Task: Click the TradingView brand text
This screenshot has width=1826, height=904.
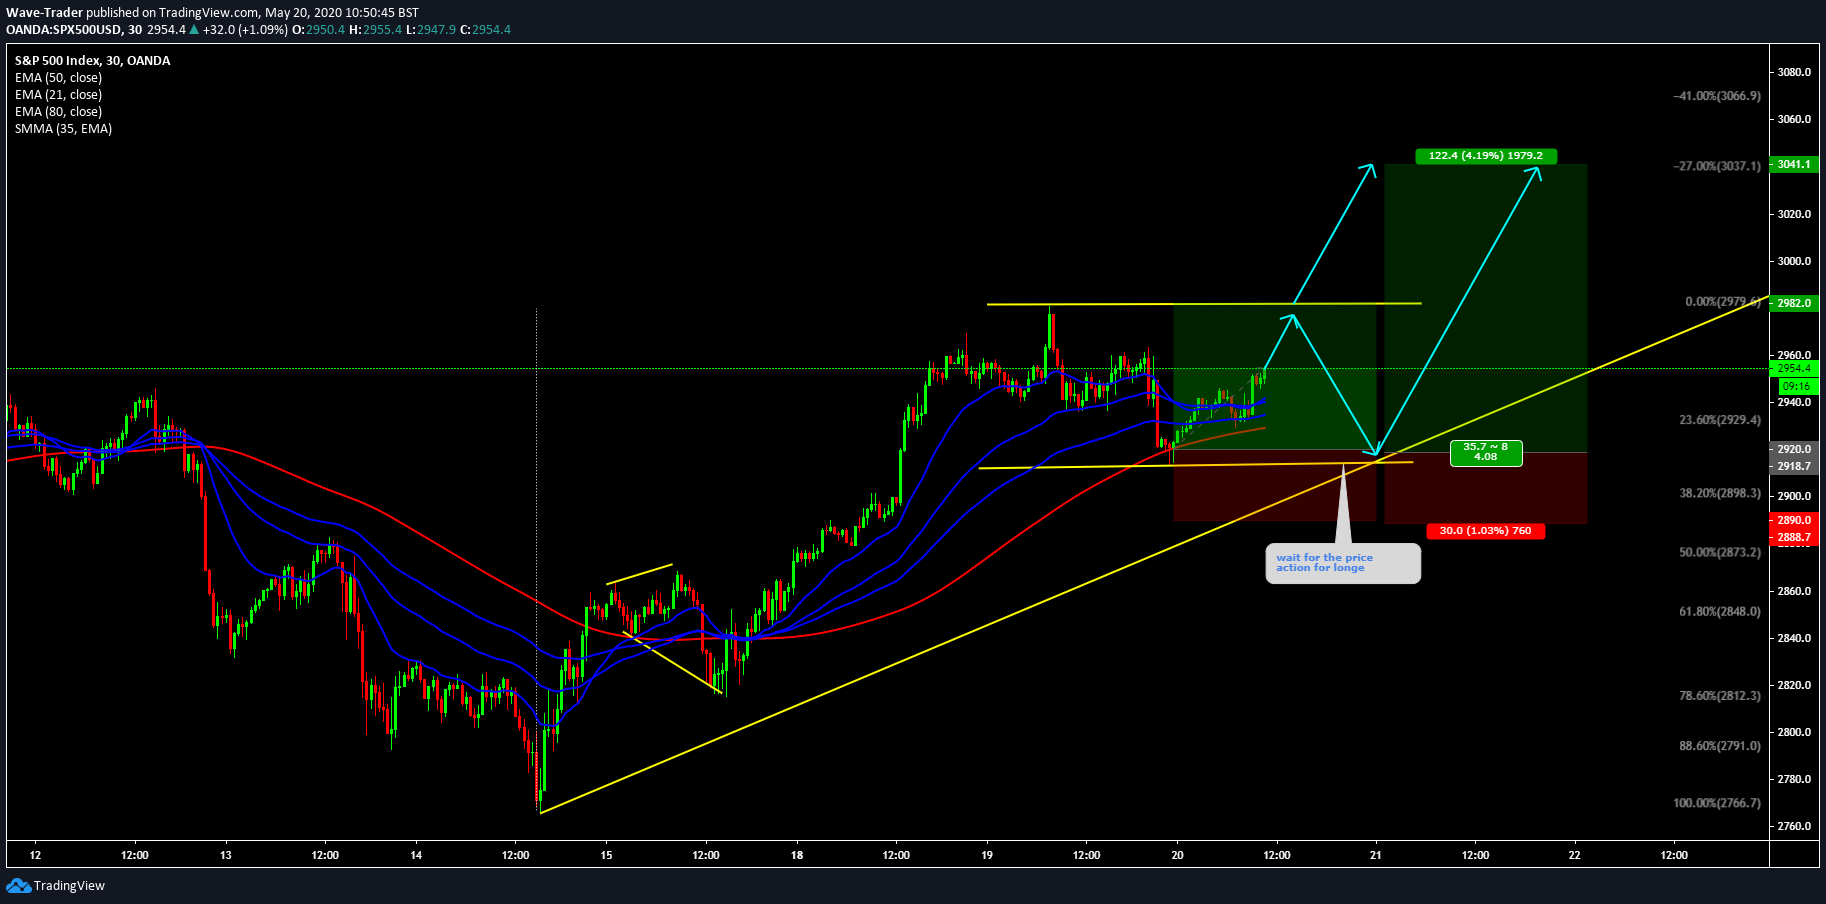Action: (69, 885)
